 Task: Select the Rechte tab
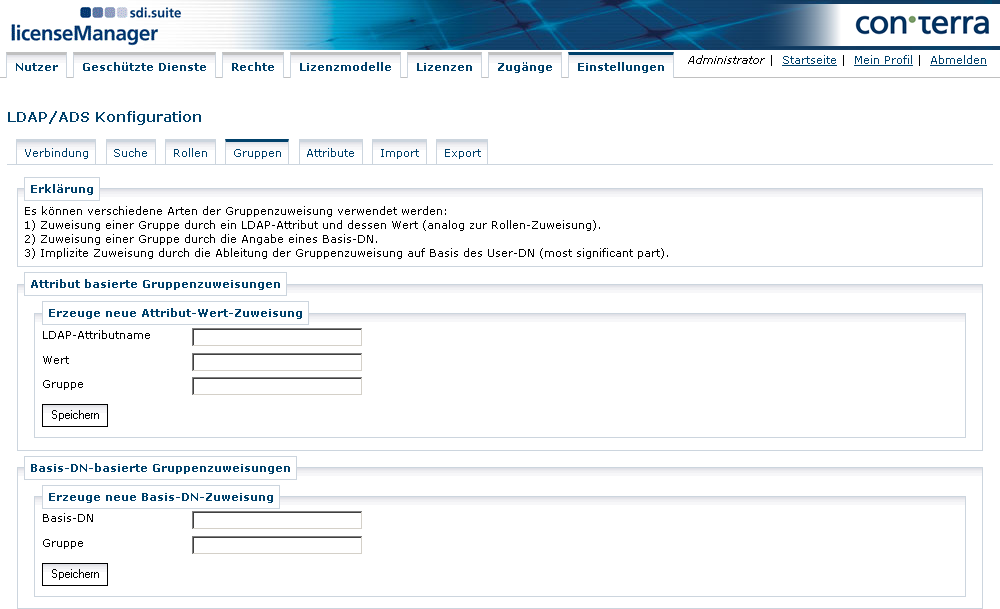pos(252,66)
